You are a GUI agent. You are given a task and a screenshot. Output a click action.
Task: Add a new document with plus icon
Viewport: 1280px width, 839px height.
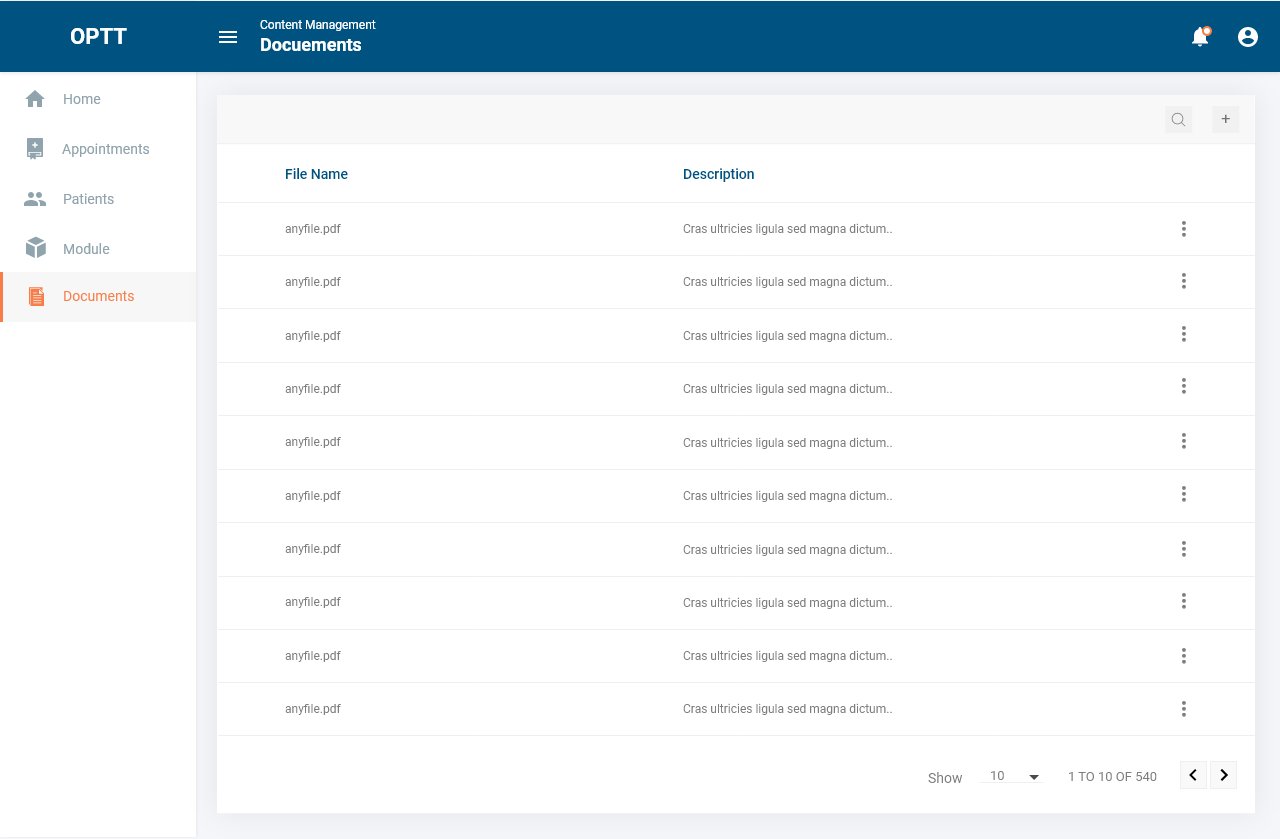1225,120
